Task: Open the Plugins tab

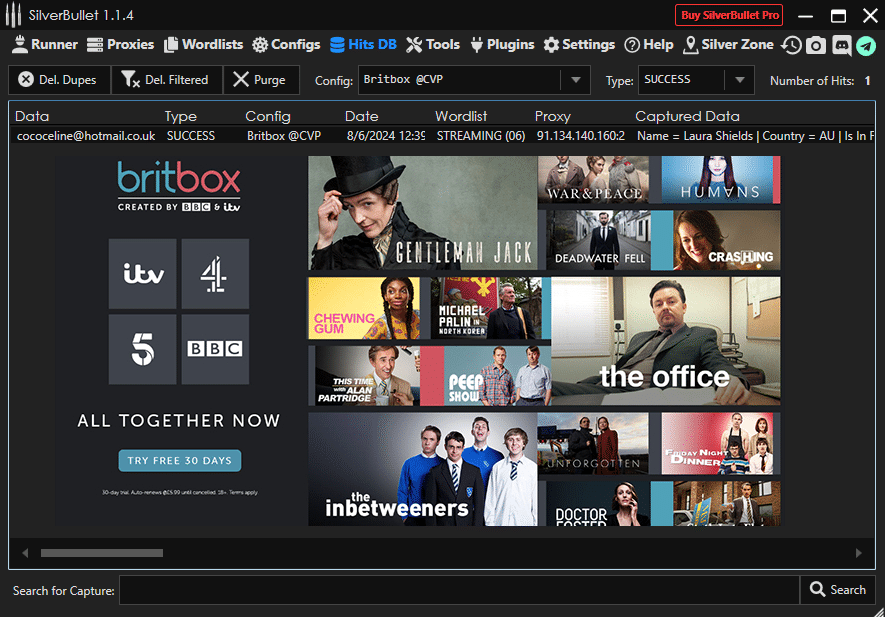Action: tap(502, 45)
